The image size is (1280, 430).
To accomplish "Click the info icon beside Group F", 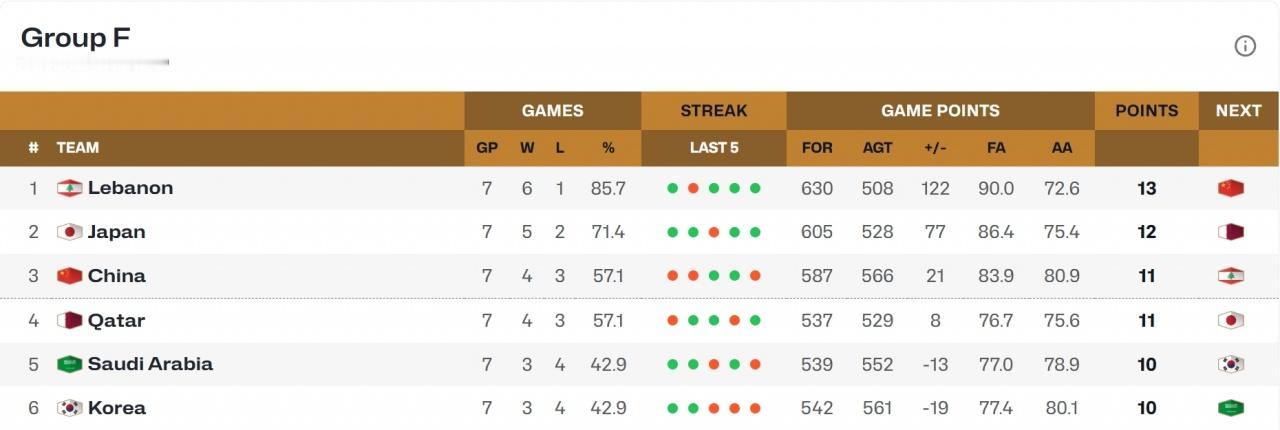I will tap(1245, 46).
